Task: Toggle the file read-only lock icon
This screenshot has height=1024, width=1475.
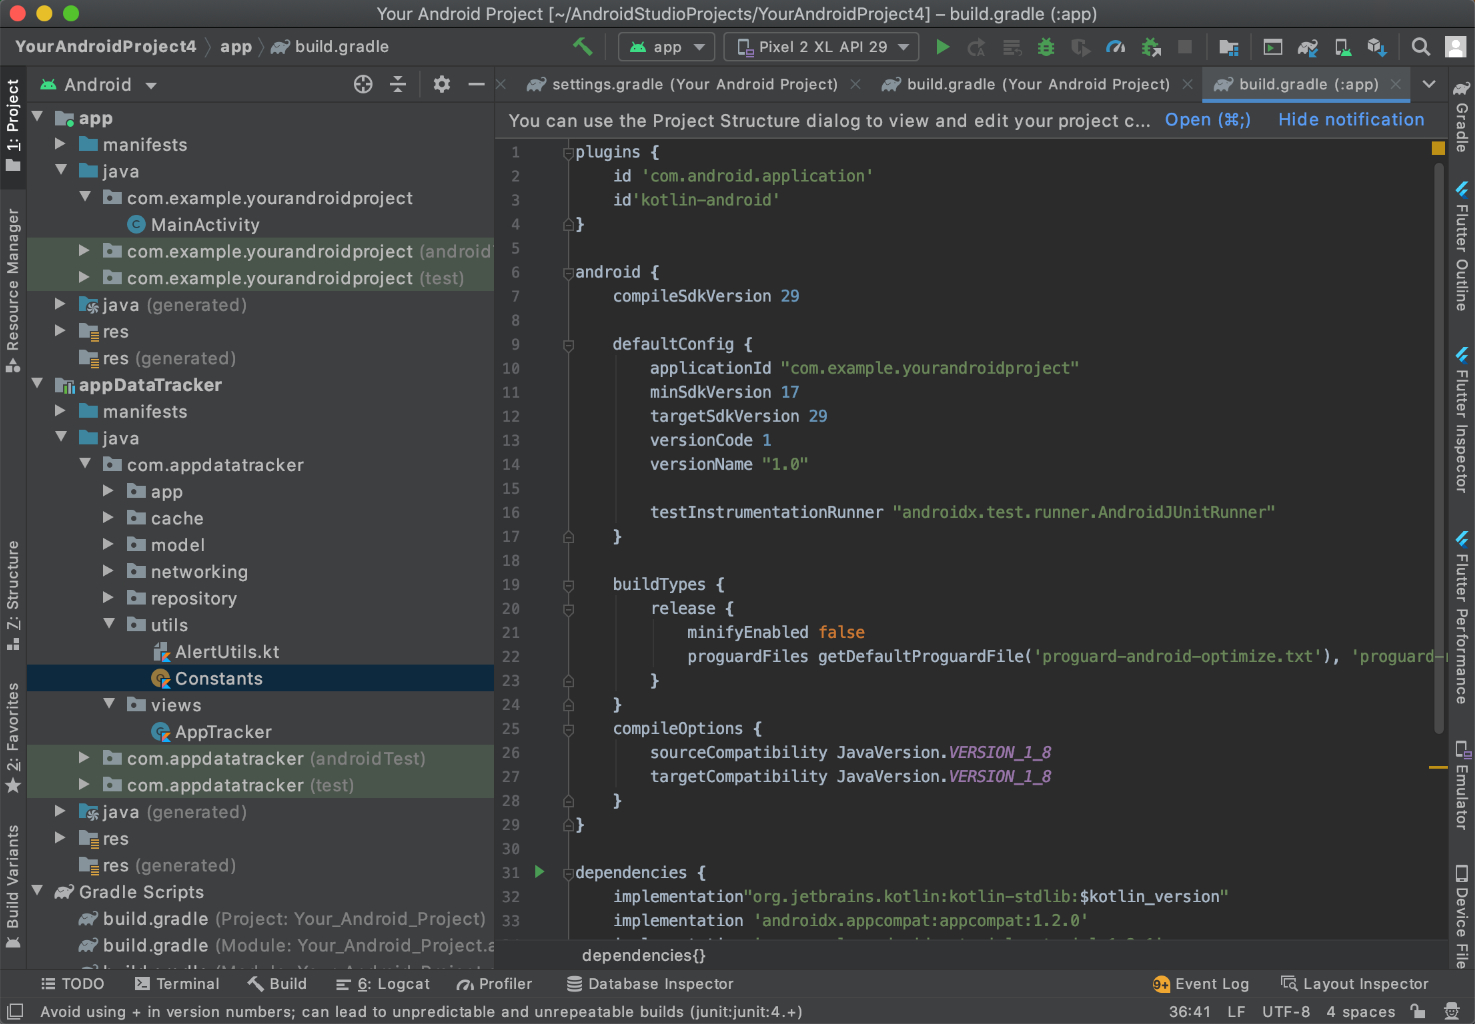Action: [x=1417, y=1011]
